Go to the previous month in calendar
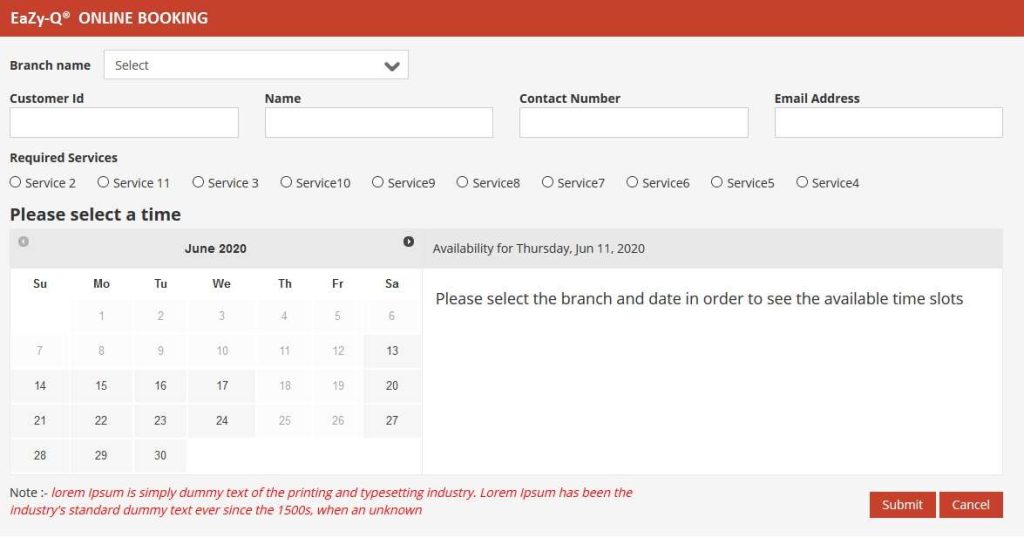Viewport: 1024px width, 538px height. point(24,242)
